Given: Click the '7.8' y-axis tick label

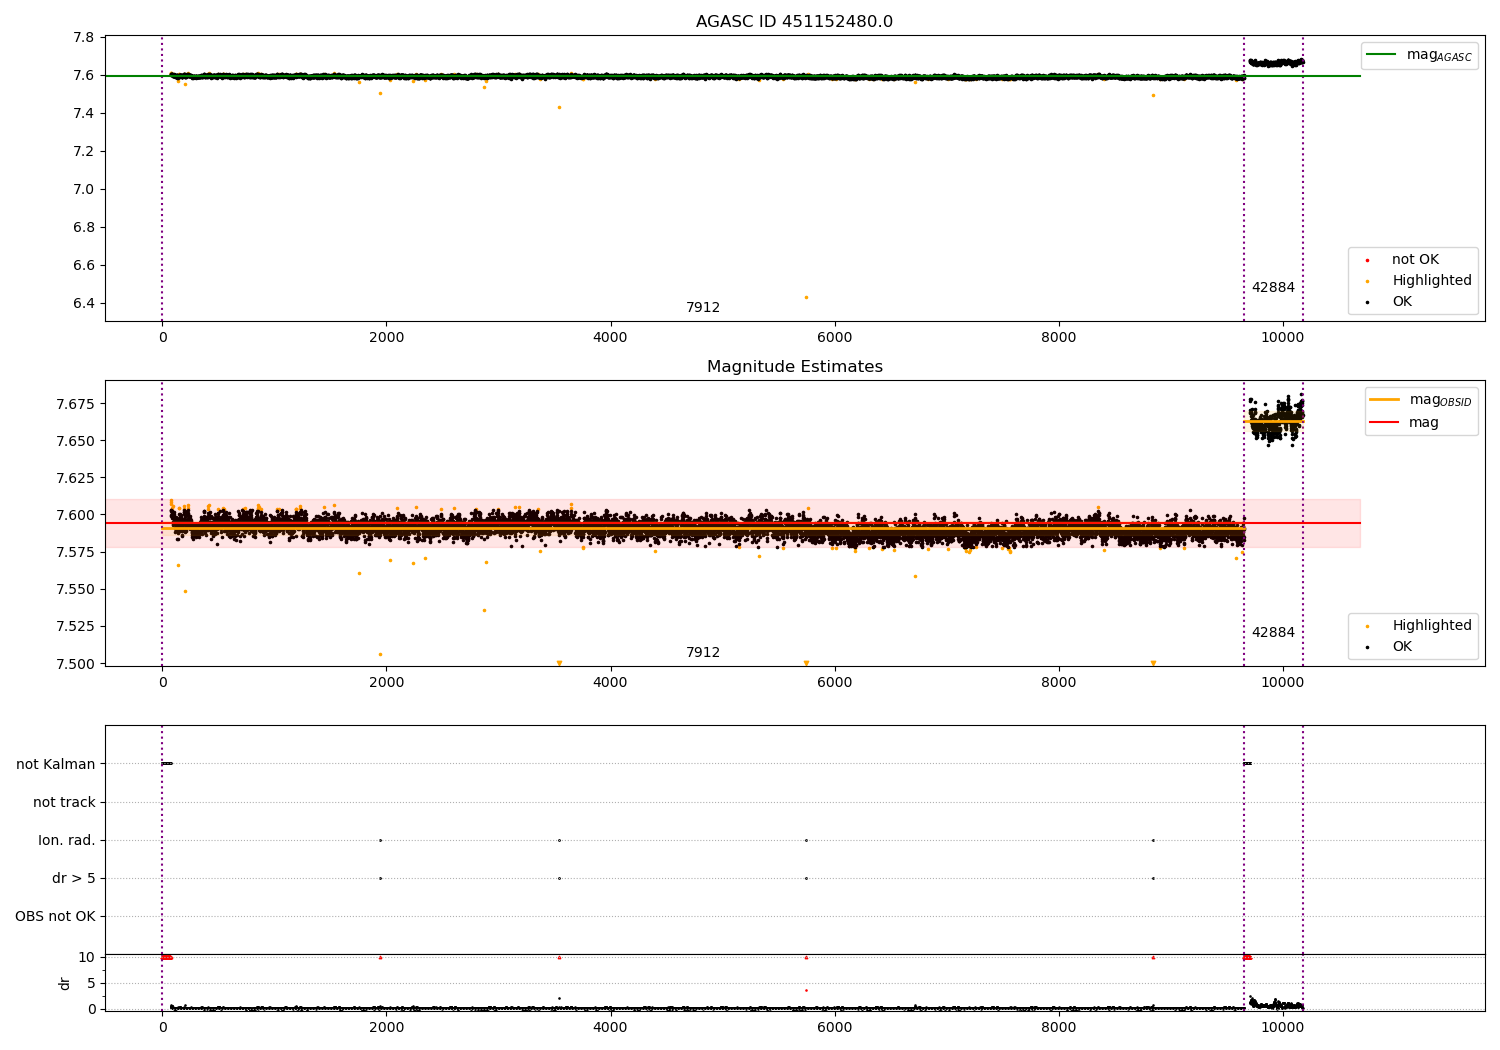Looking at the screenshot, I should click(x=85, y=38).
